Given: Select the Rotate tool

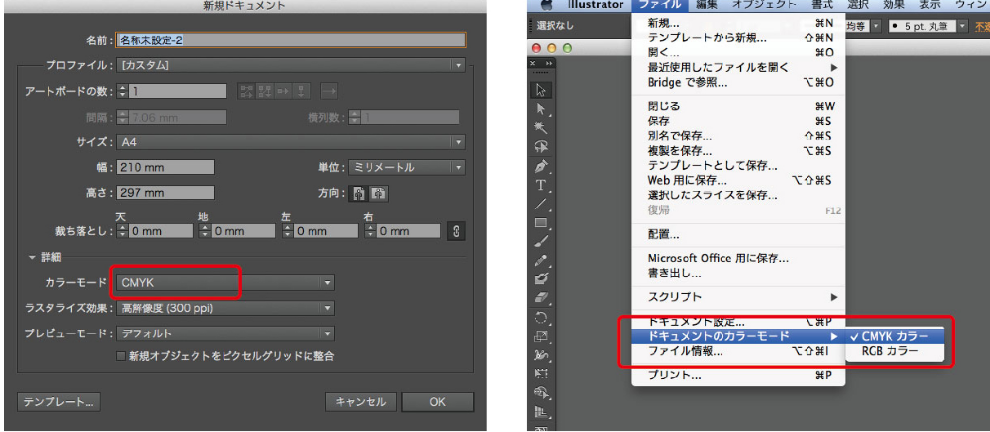Looking at the screenshot, I should click(540, 317).
